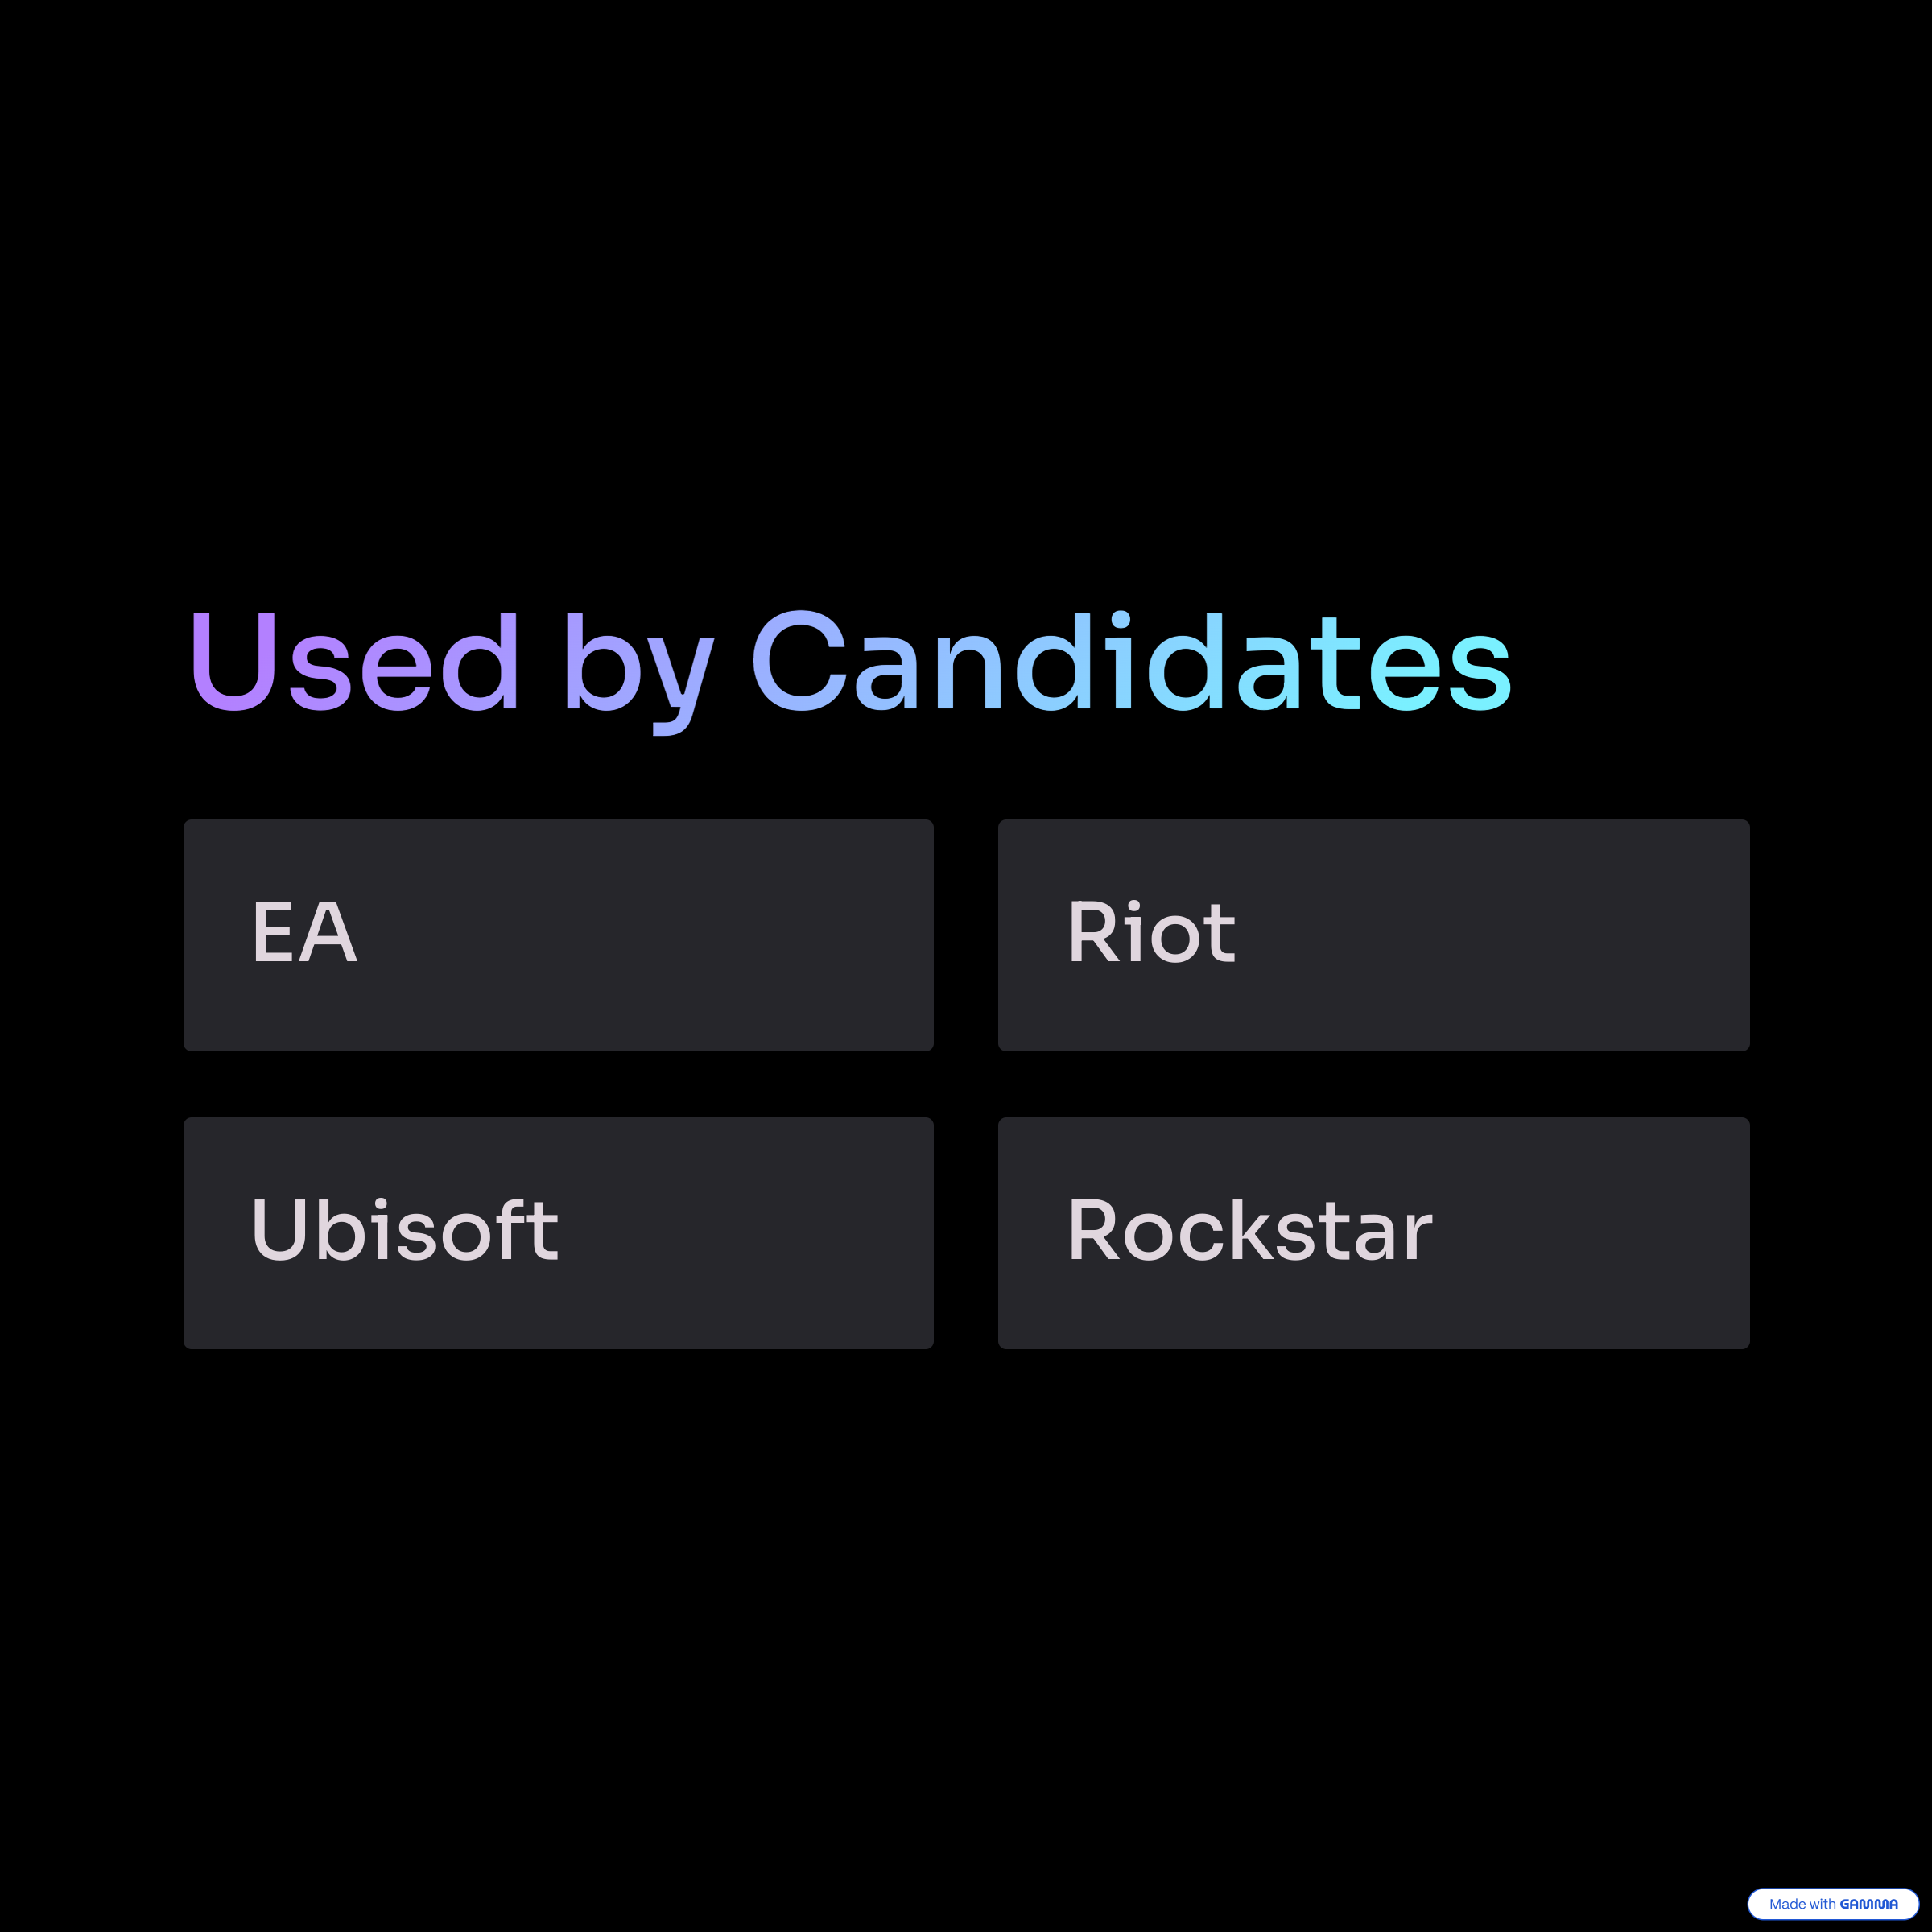Viewport: 1932px width, 1932px height.
Task: Click the word by in the heading
Action: 639,672
